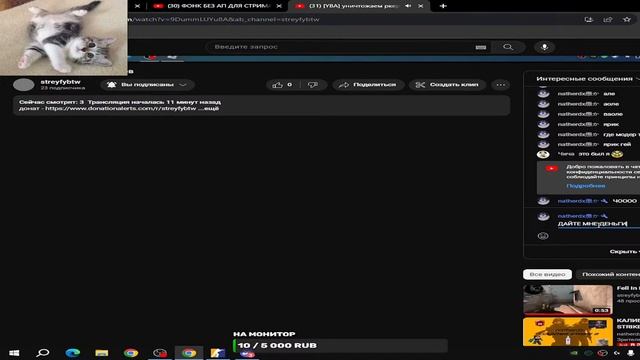Viewport: 640px width, 360px height.
Task: Open the red-black round app in taskbar
Action: pos(160,353)
